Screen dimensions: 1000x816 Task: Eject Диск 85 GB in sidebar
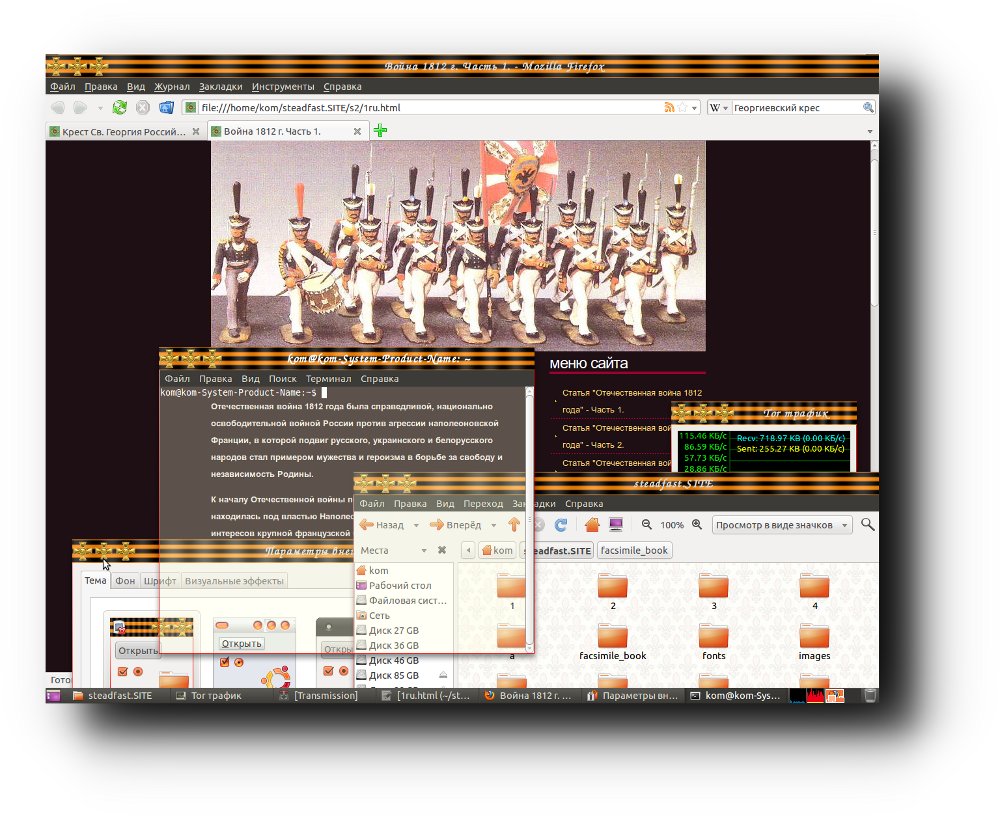click(x=443, y=675)
